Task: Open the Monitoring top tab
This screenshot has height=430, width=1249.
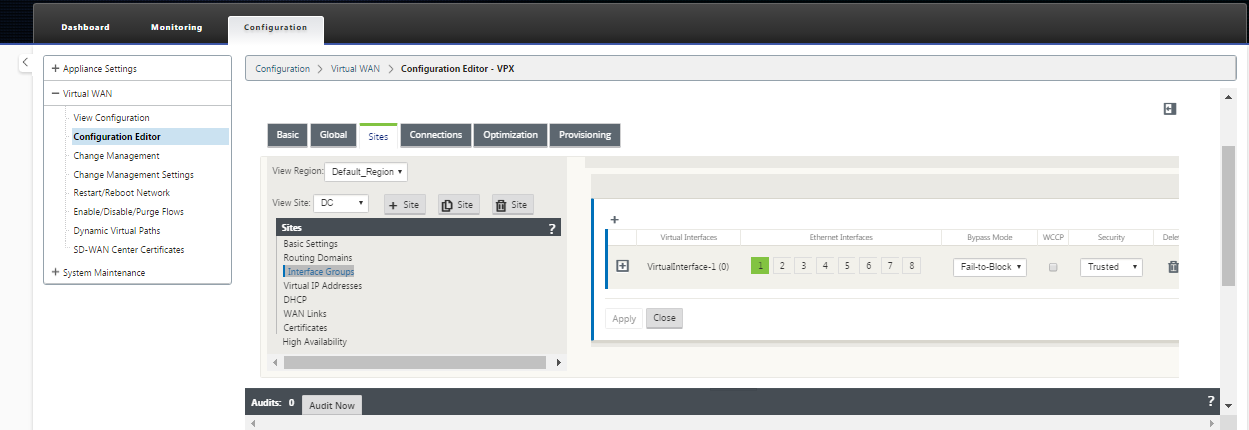Action: 176,27
